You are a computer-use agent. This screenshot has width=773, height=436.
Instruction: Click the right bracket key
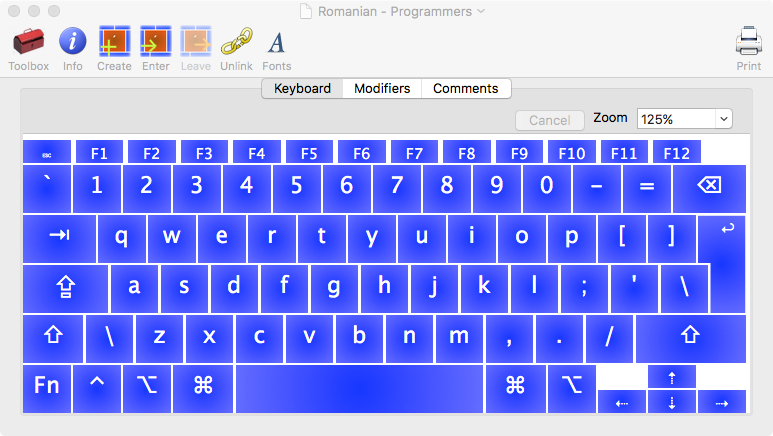point(672,239)
